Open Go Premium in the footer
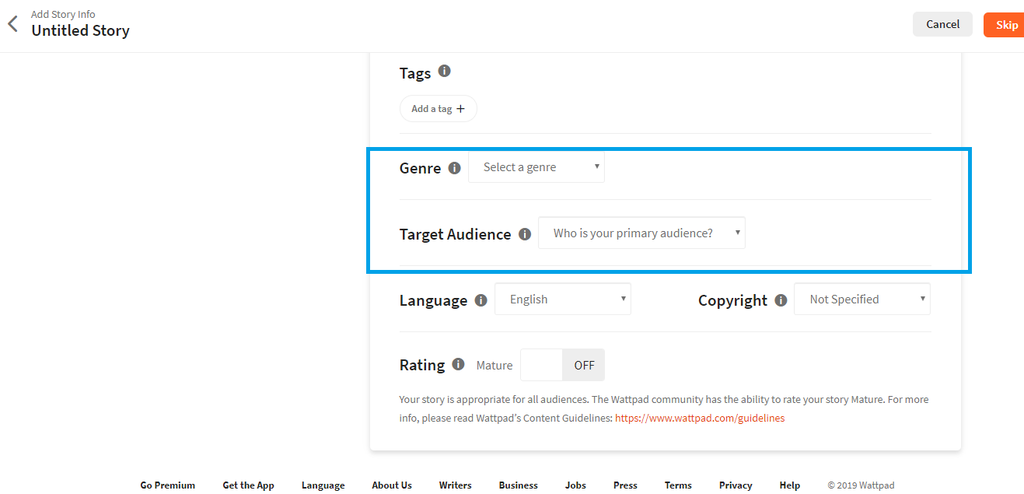Viewport: 1024px width, 494px height. pyautogui.click(x=167, y=485)
